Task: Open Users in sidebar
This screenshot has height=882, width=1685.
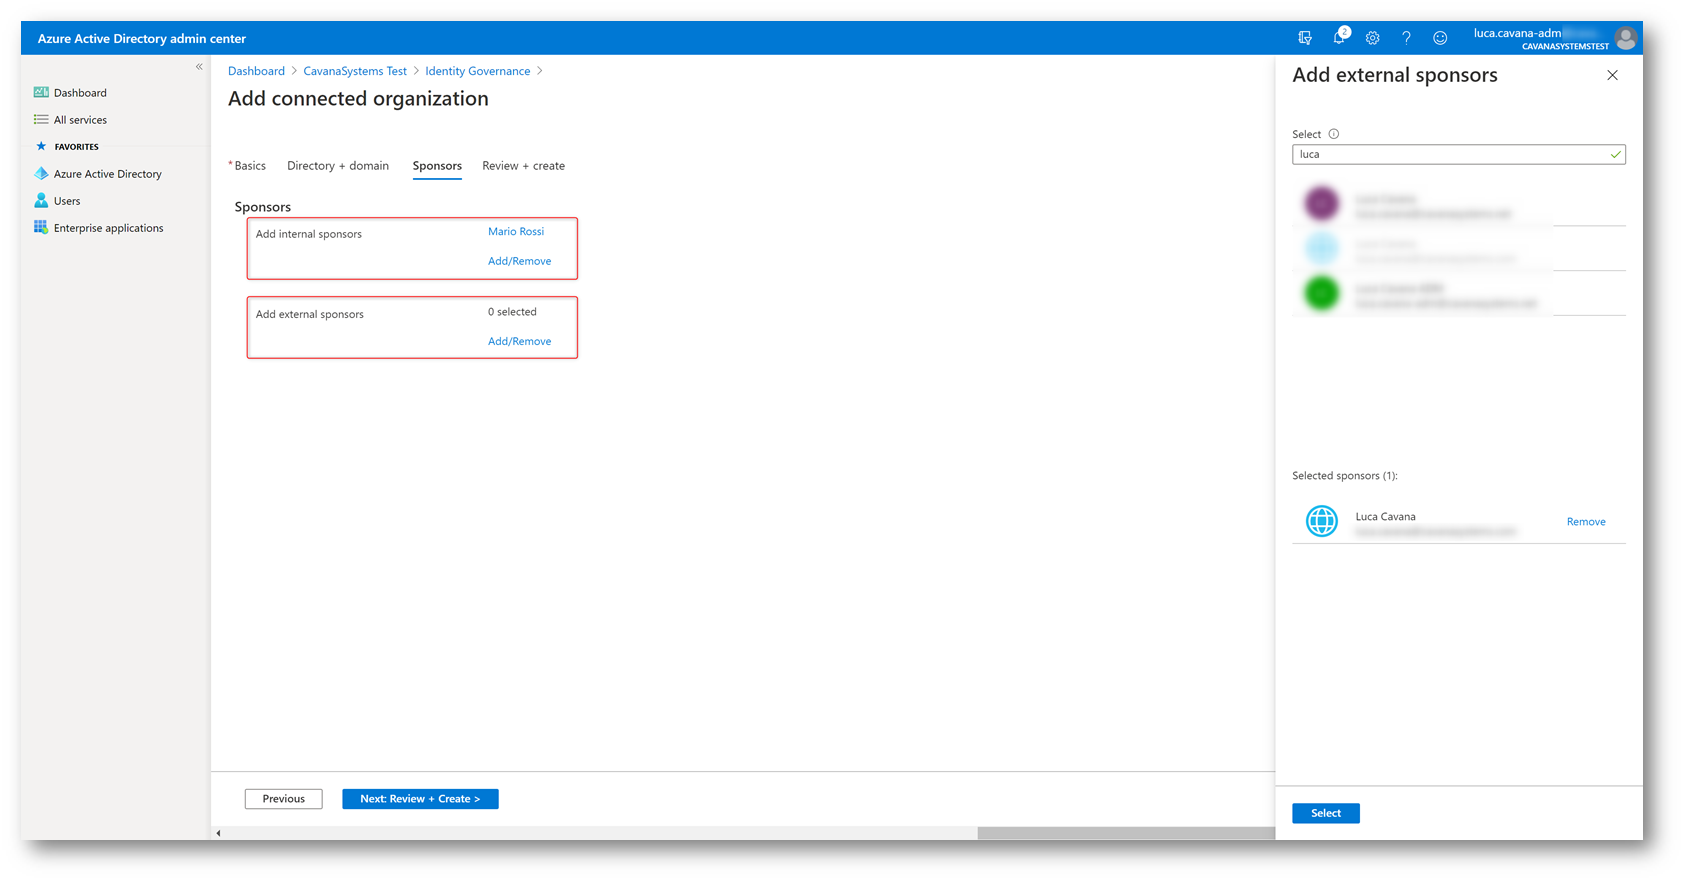Action: pos(67,201)
